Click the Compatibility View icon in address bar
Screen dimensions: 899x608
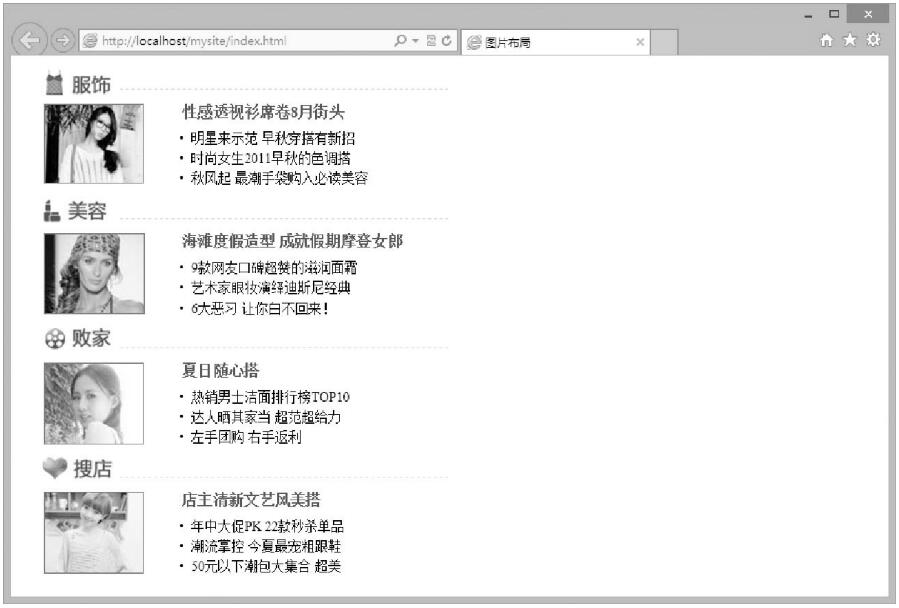pos(431,41)
